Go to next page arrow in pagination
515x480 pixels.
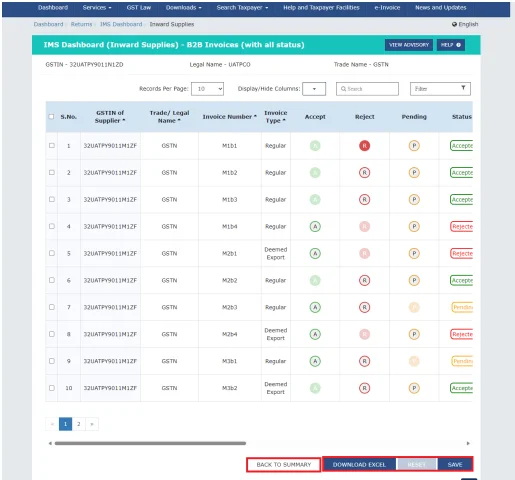click(92, 424)
